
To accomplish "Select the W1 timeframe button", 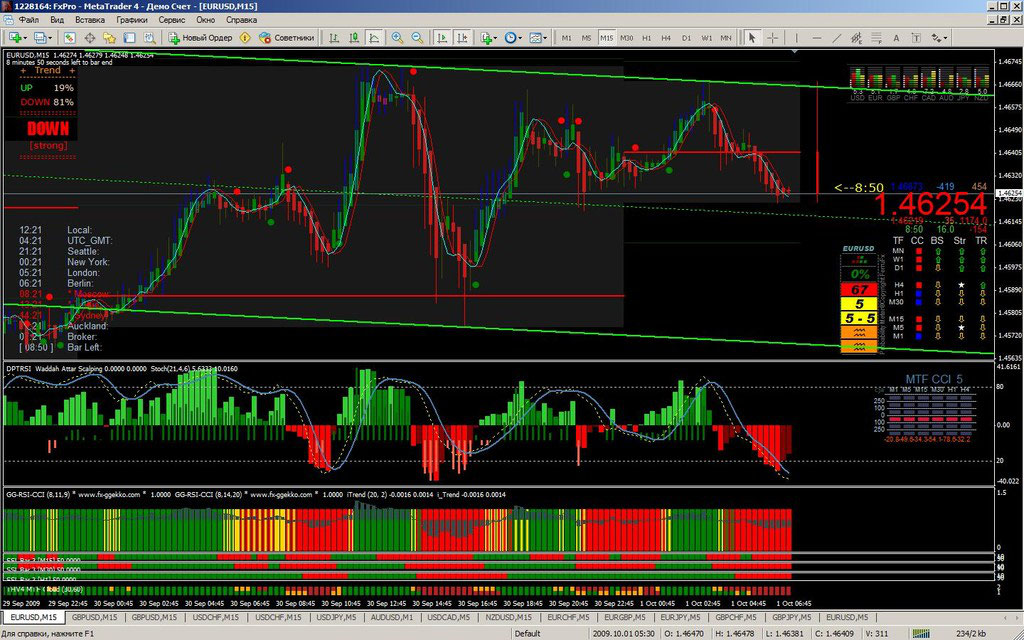I will 707,38.
